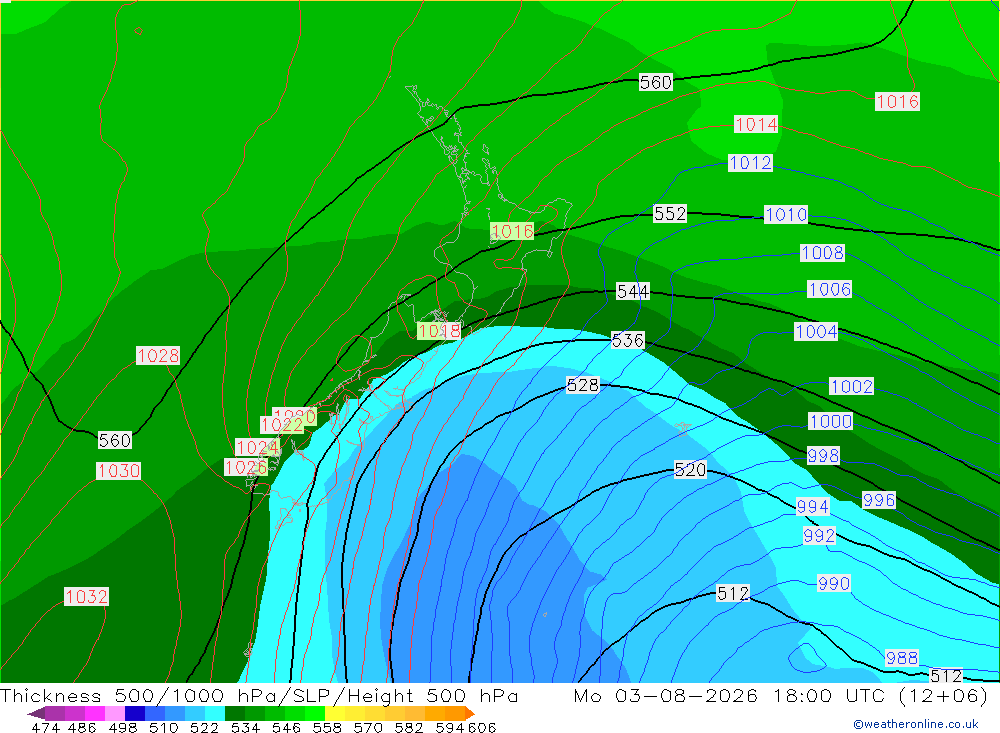
Task: Select the magenta swatch in the thickness legend
Action: coord(95,713)
